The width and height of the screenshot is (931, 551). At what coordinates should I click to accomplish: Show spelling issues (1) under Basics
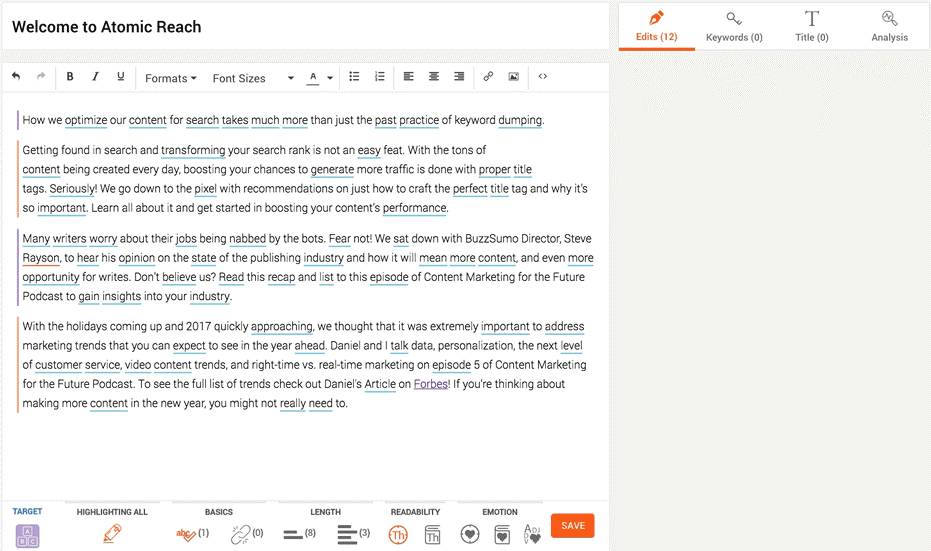coord(192,534)
